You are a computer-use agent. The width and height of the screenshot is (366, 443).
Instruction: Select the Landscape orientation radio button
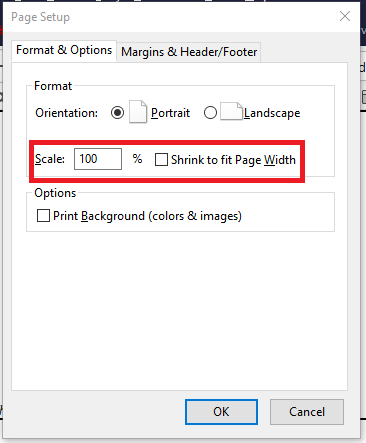[210, 113]
